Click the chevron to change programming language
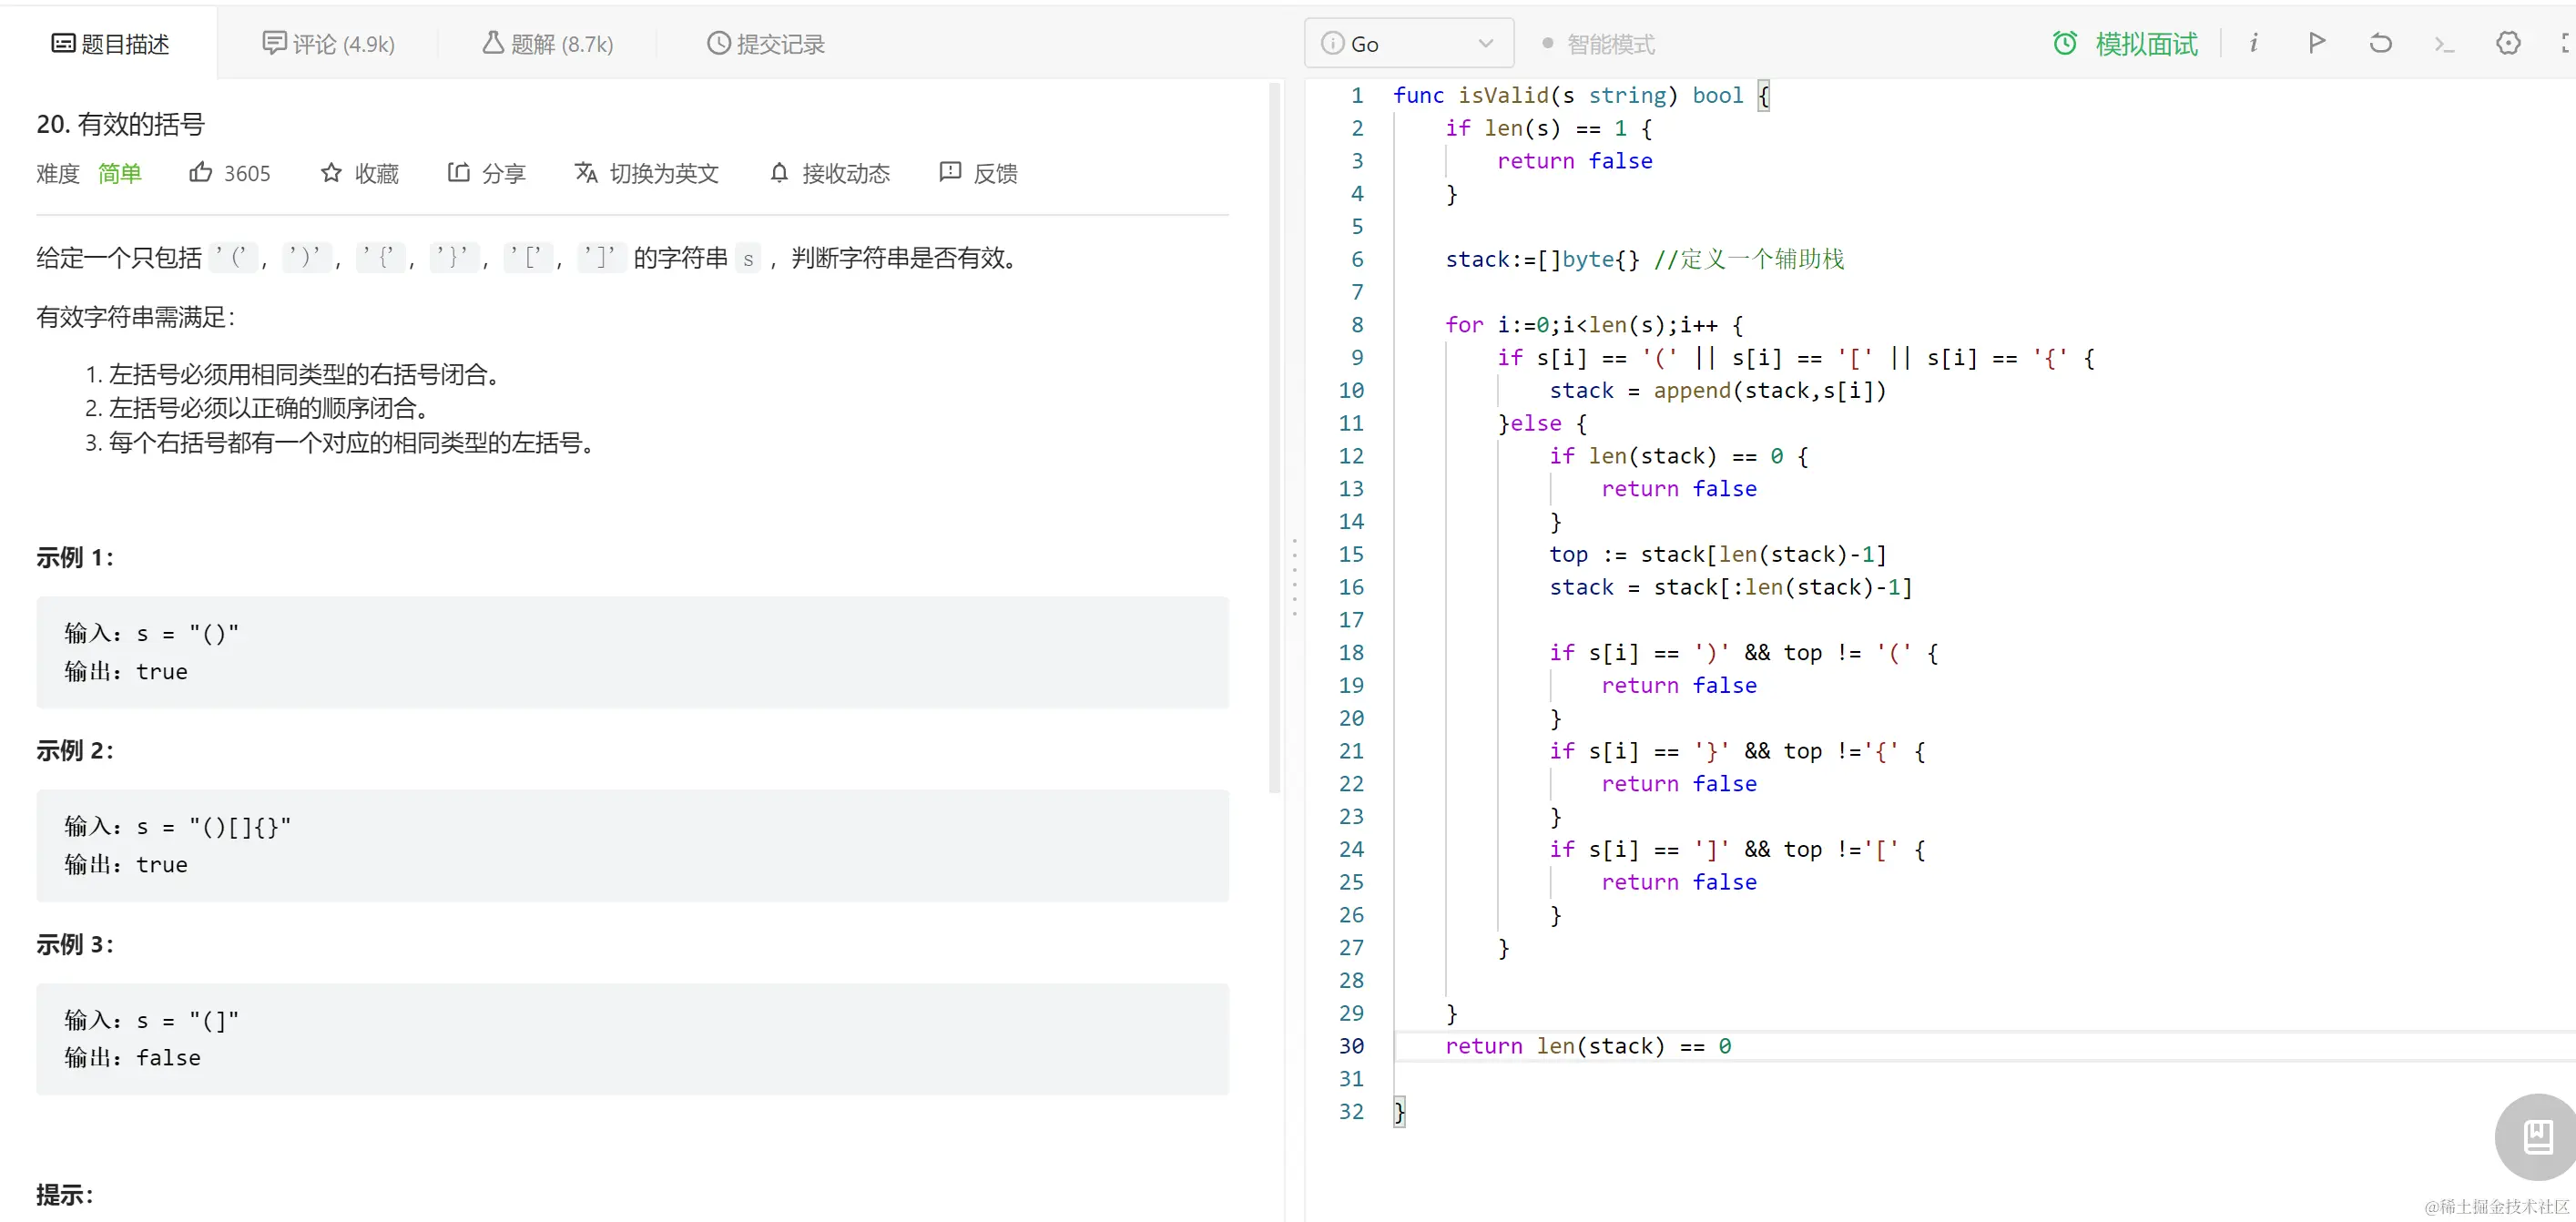 click(x=1486, y=43)
